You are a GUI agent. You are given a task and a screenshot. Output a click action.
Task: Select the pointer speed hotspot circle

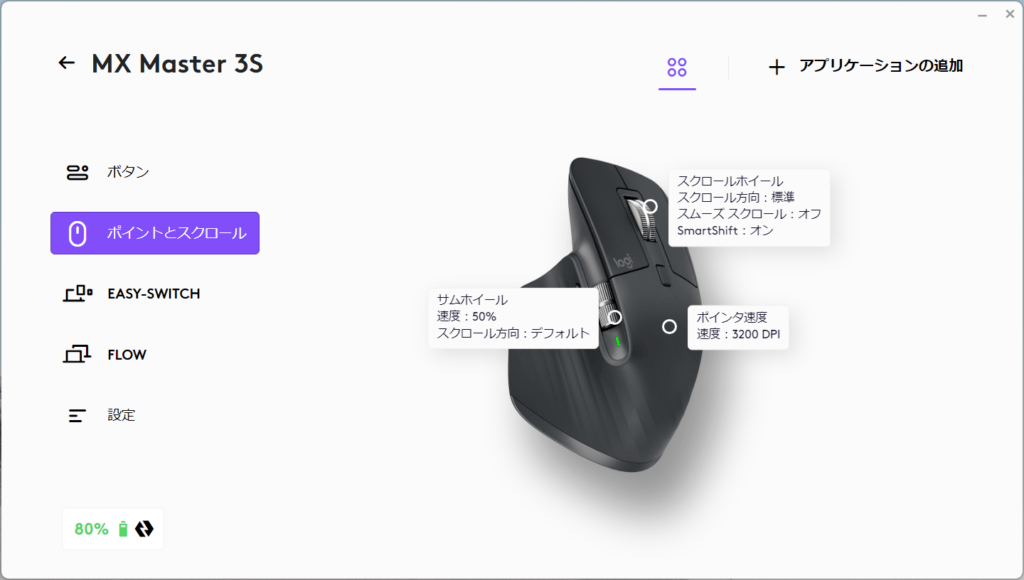click(x=669, y=326)
